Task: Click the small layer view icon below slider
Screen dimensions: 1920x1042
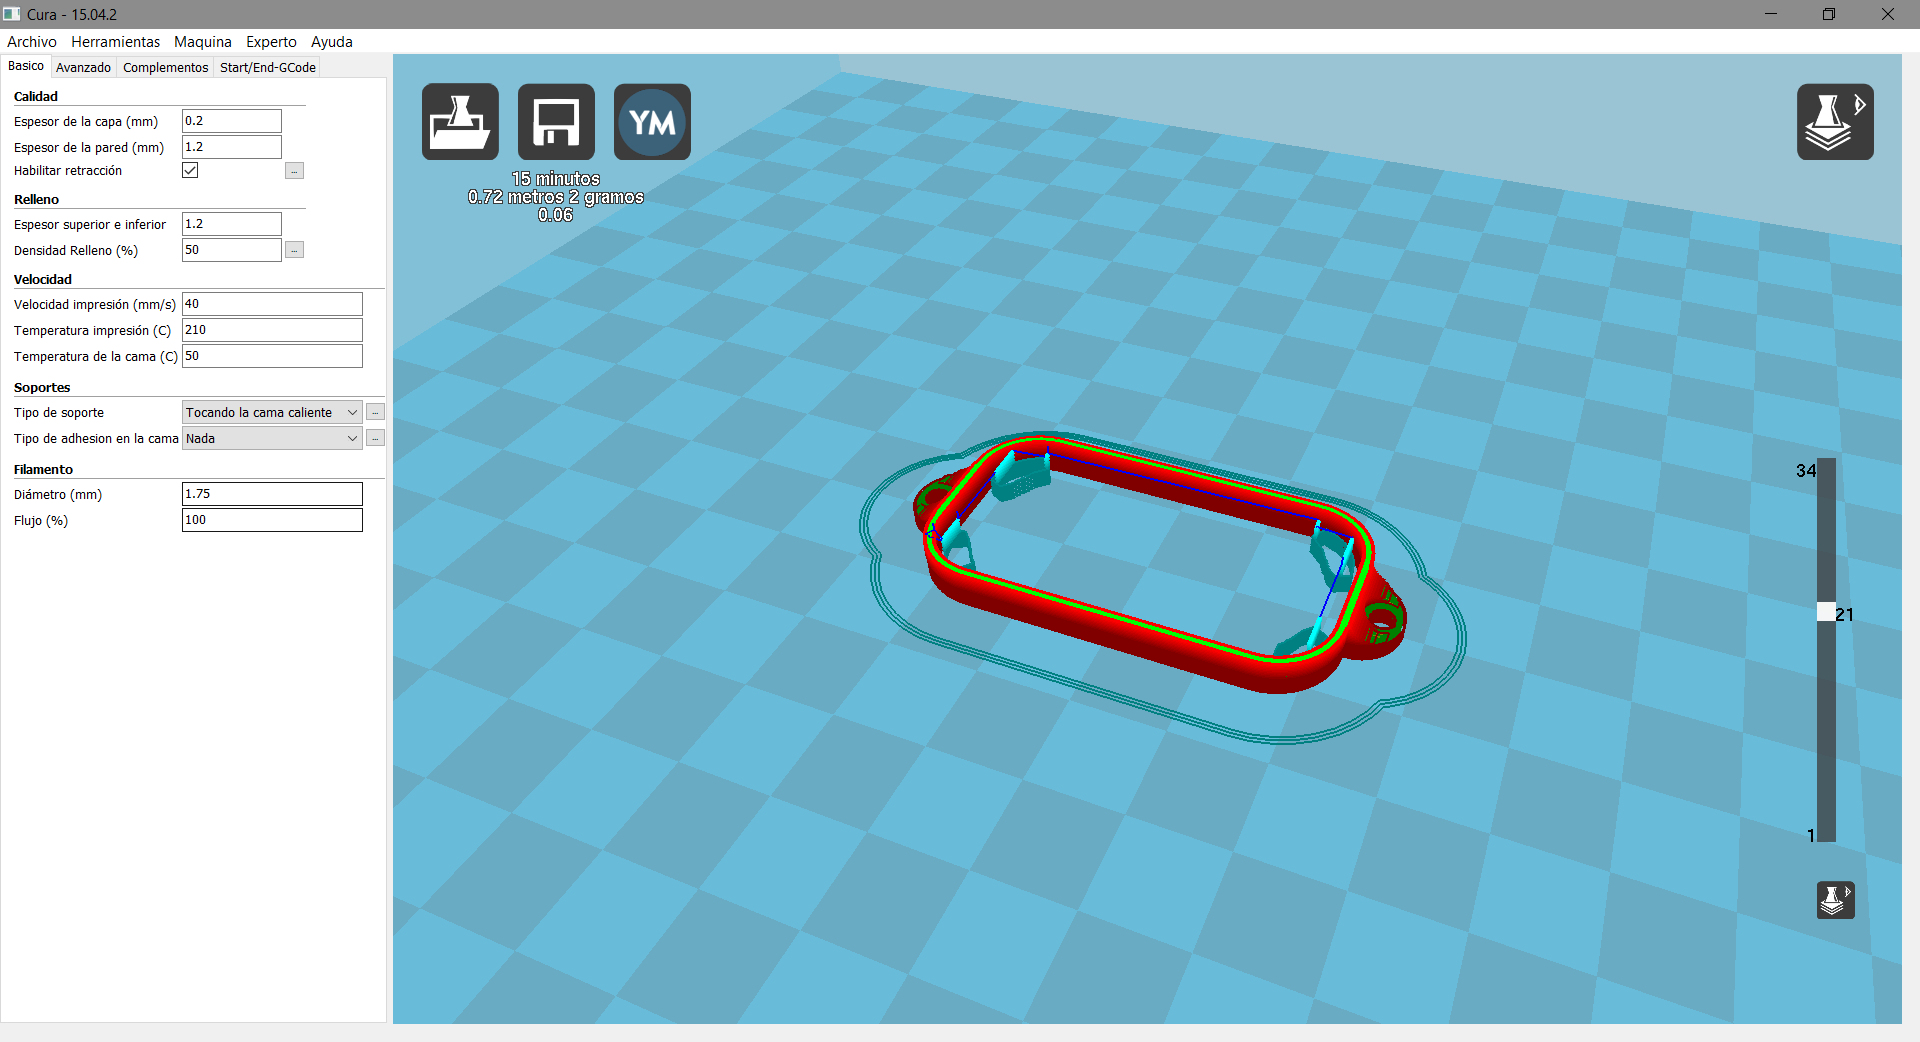Action: click(x=1835, y=900)
